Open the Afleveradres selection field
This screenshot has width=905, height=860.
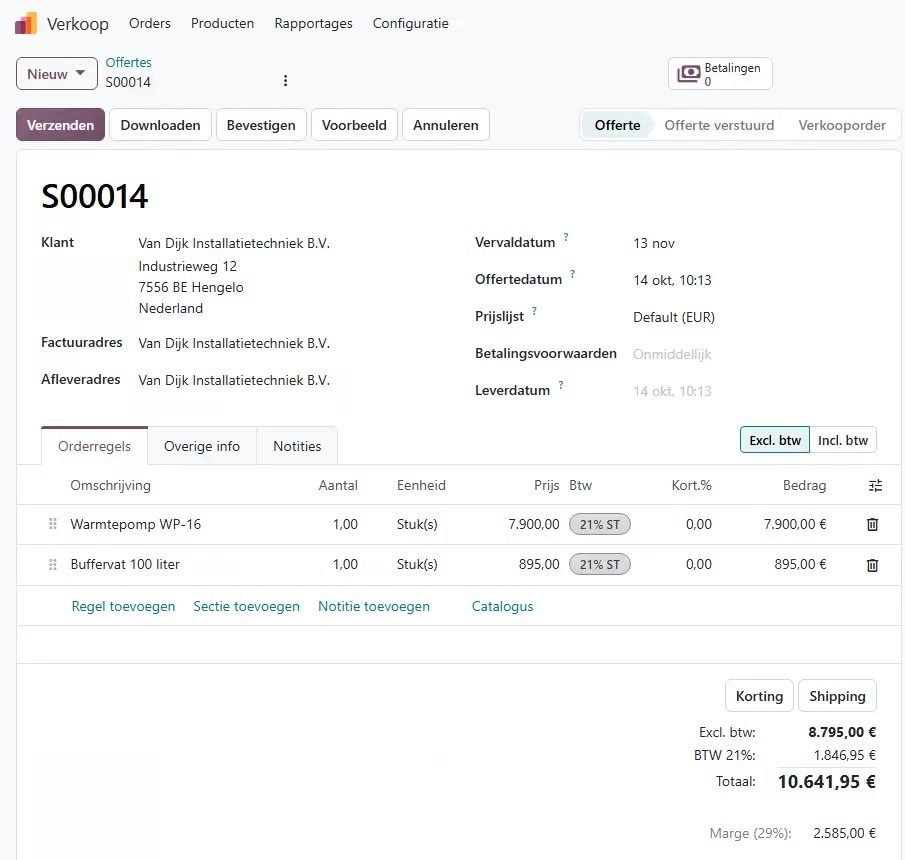pyautogui.click(x=234, y=380)
